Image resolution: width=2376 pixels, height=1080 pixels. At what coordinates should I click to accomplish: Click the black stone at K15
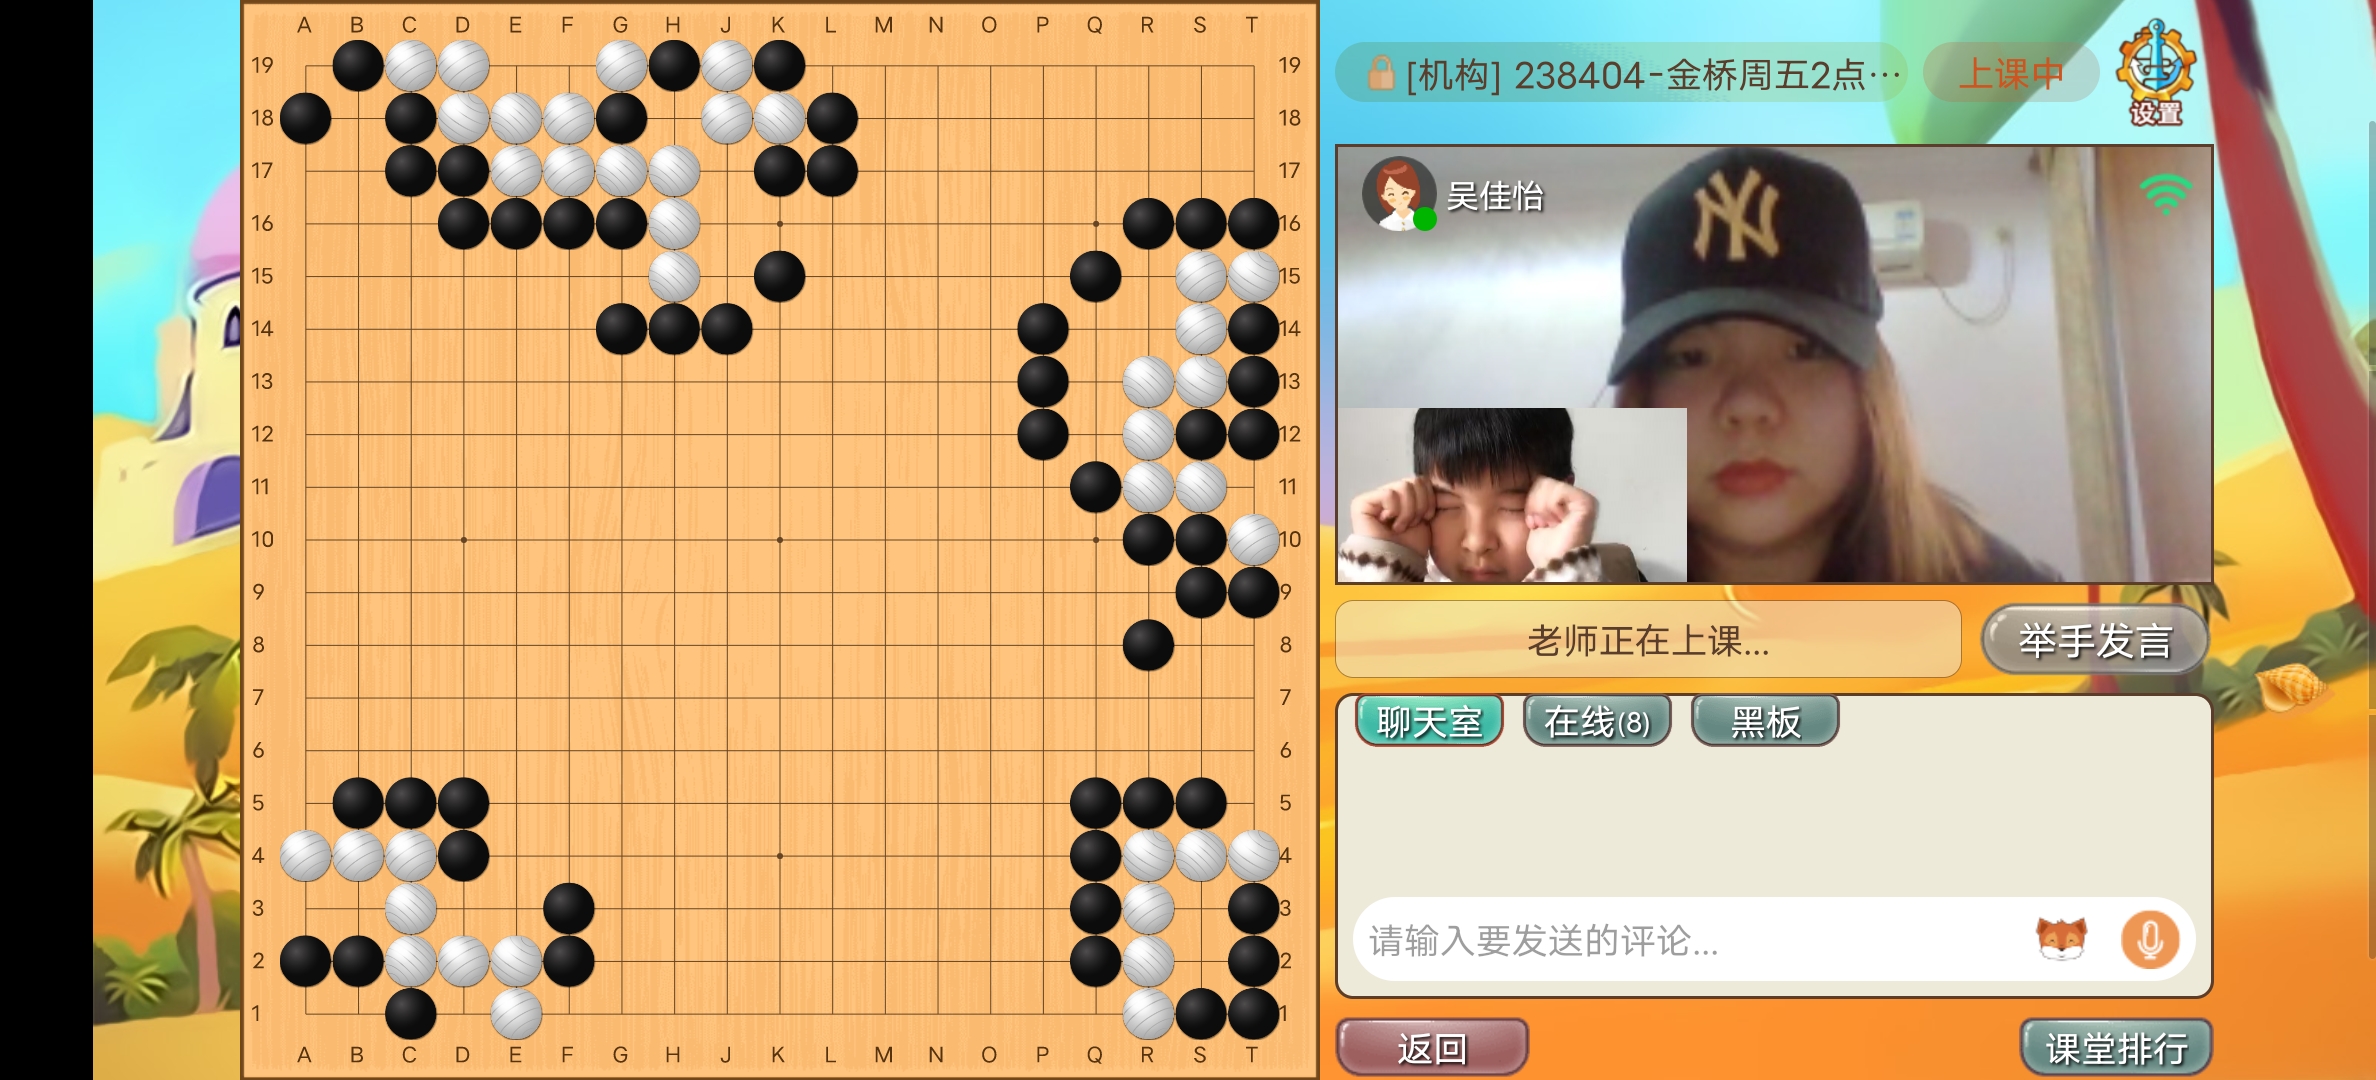(779, 276)
